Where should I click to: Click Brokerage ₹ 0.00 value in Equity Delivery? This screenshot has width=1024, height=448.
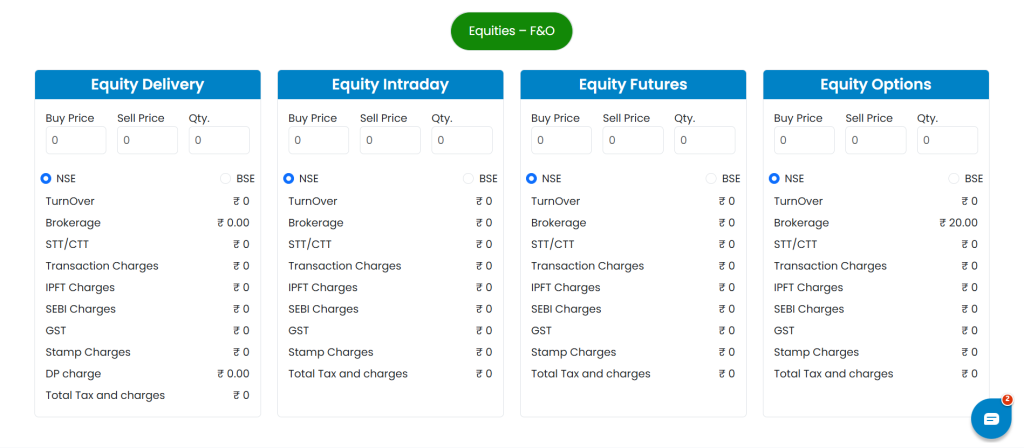[233, 223]
